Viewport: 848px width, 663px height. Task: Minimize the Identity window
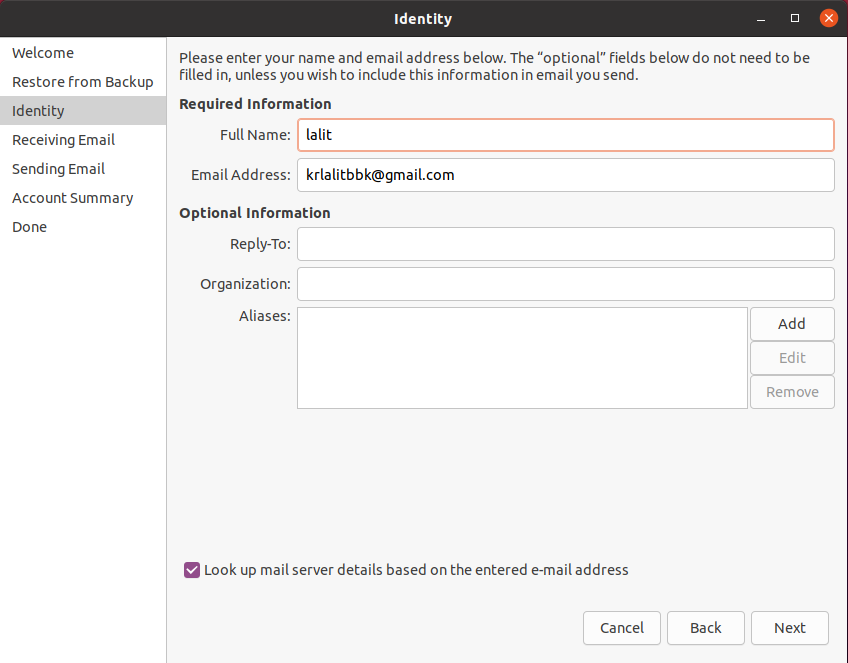[x=760, y=18]
